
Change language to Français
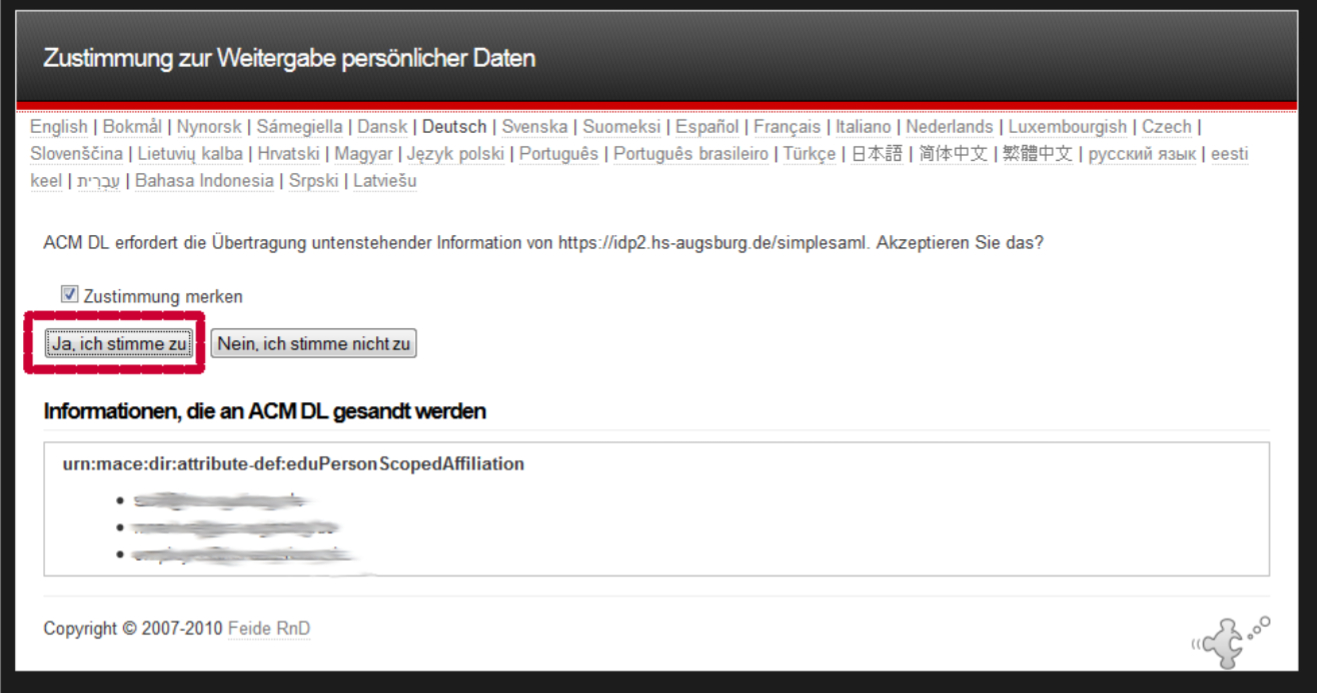click(787, 127)
